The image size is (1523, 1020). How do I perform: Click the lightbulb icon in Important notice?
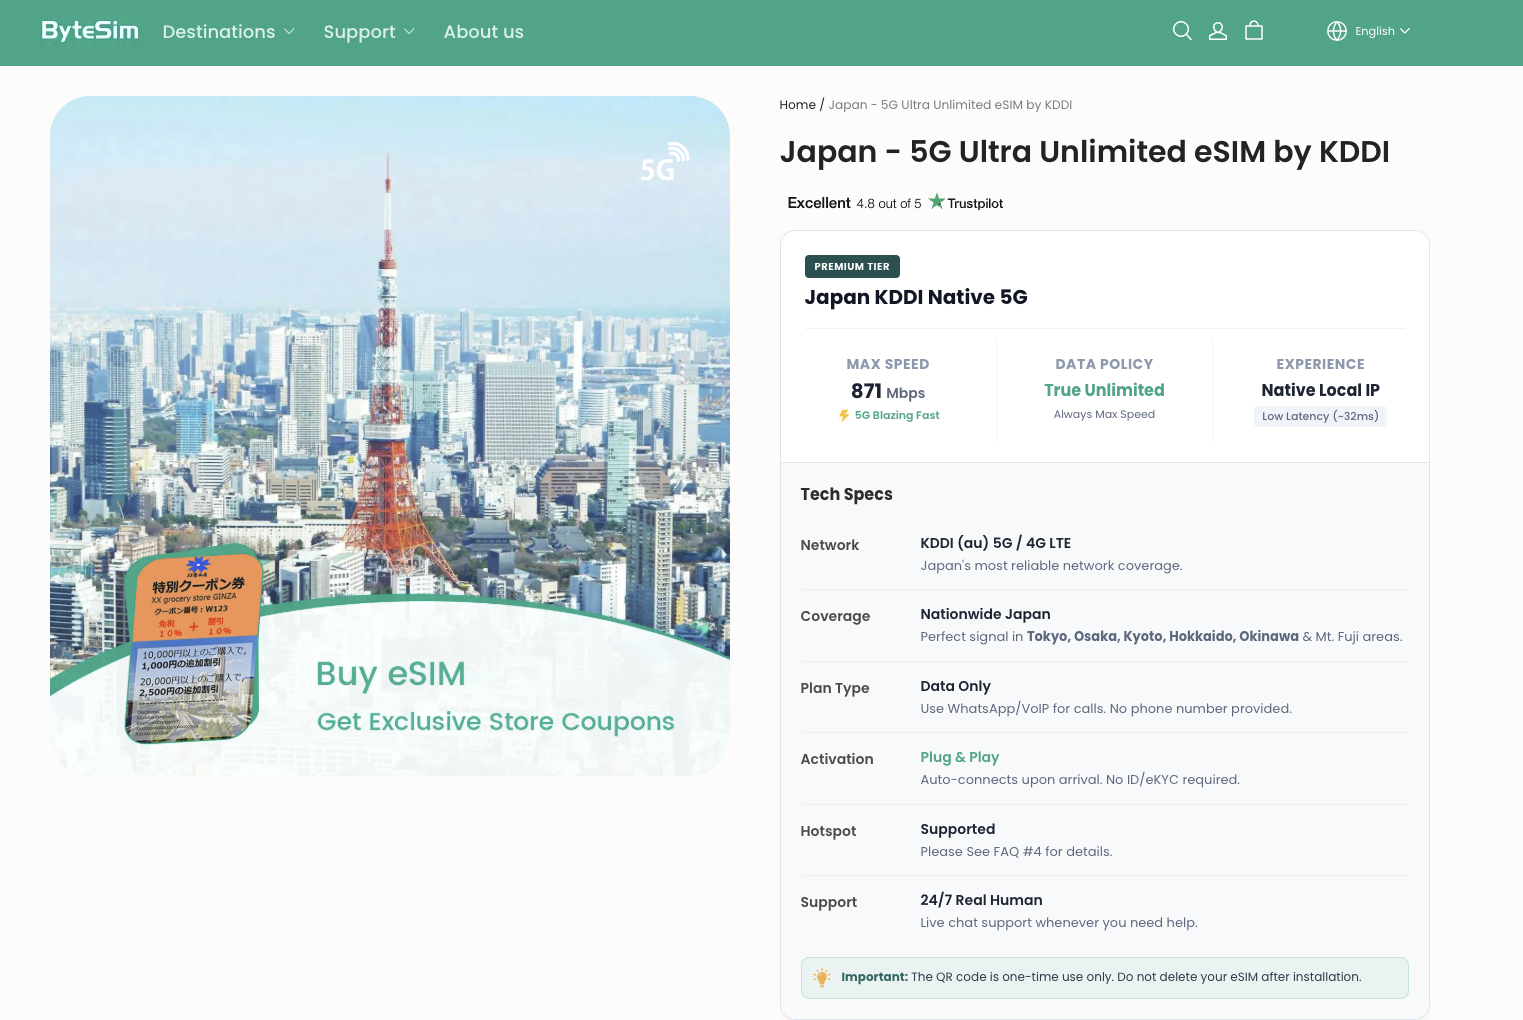click(822, 977)
